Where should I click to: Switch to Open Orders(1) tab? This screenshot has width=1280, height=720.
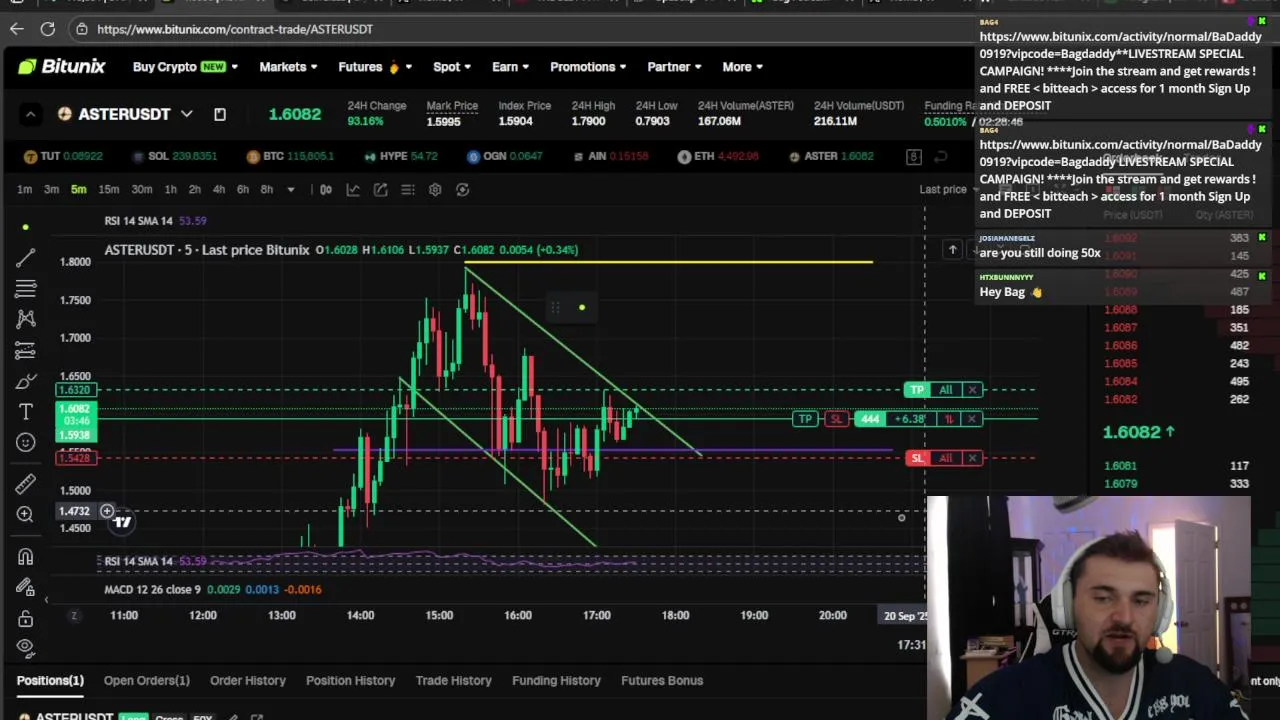coord(146,680)
